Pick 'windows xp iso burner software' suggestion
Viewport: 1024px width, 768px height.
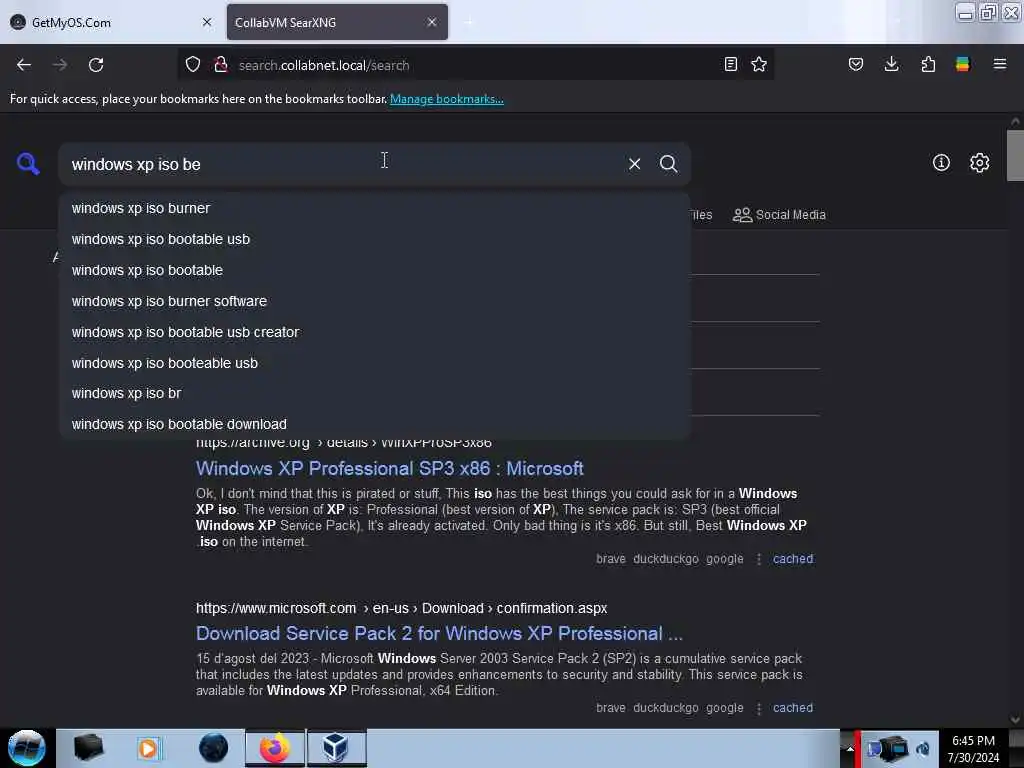375,301
